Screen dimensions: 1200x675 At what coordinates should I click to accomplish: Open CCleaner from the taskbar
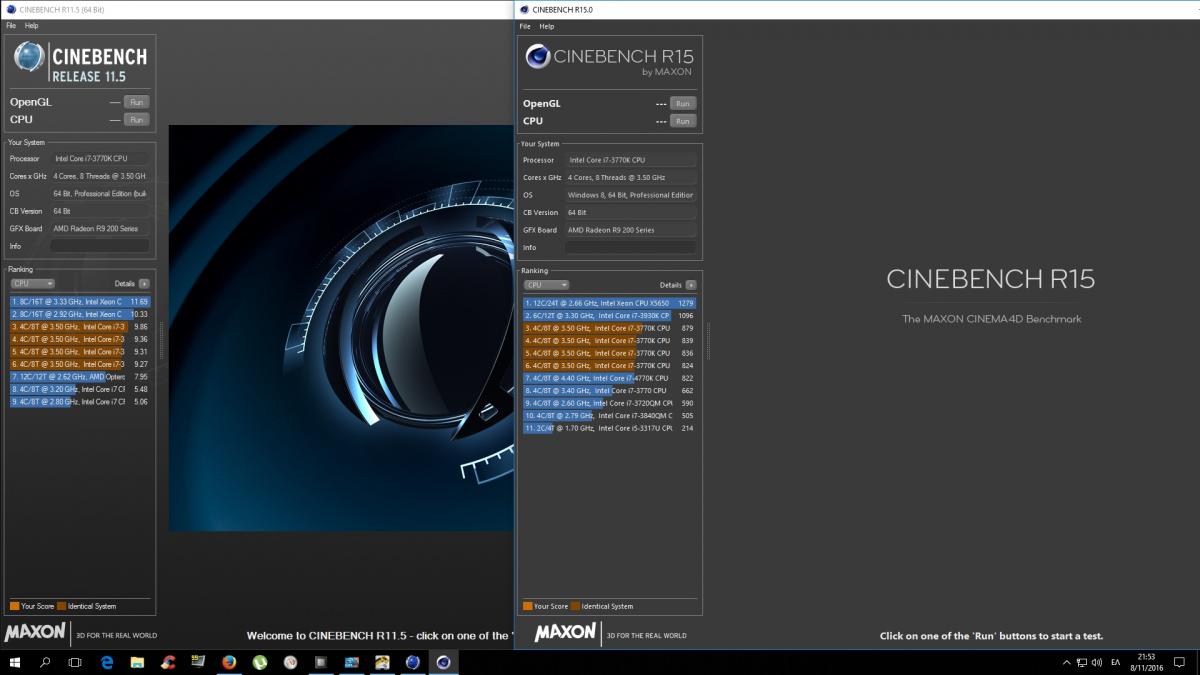[x=168, y=662]
